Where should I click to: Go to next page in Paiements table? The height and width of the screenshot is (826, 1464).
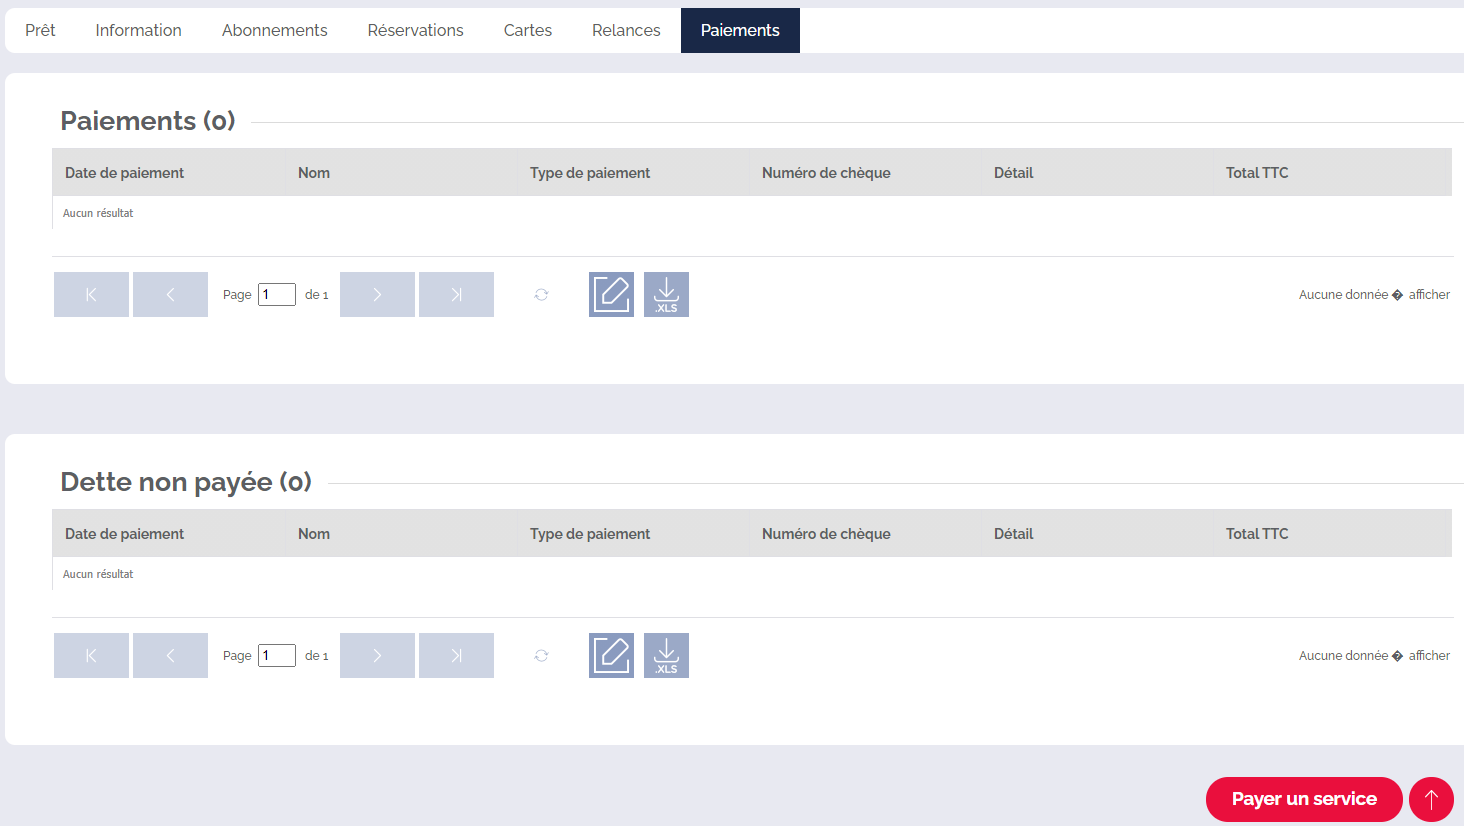(x=377, y=294)
